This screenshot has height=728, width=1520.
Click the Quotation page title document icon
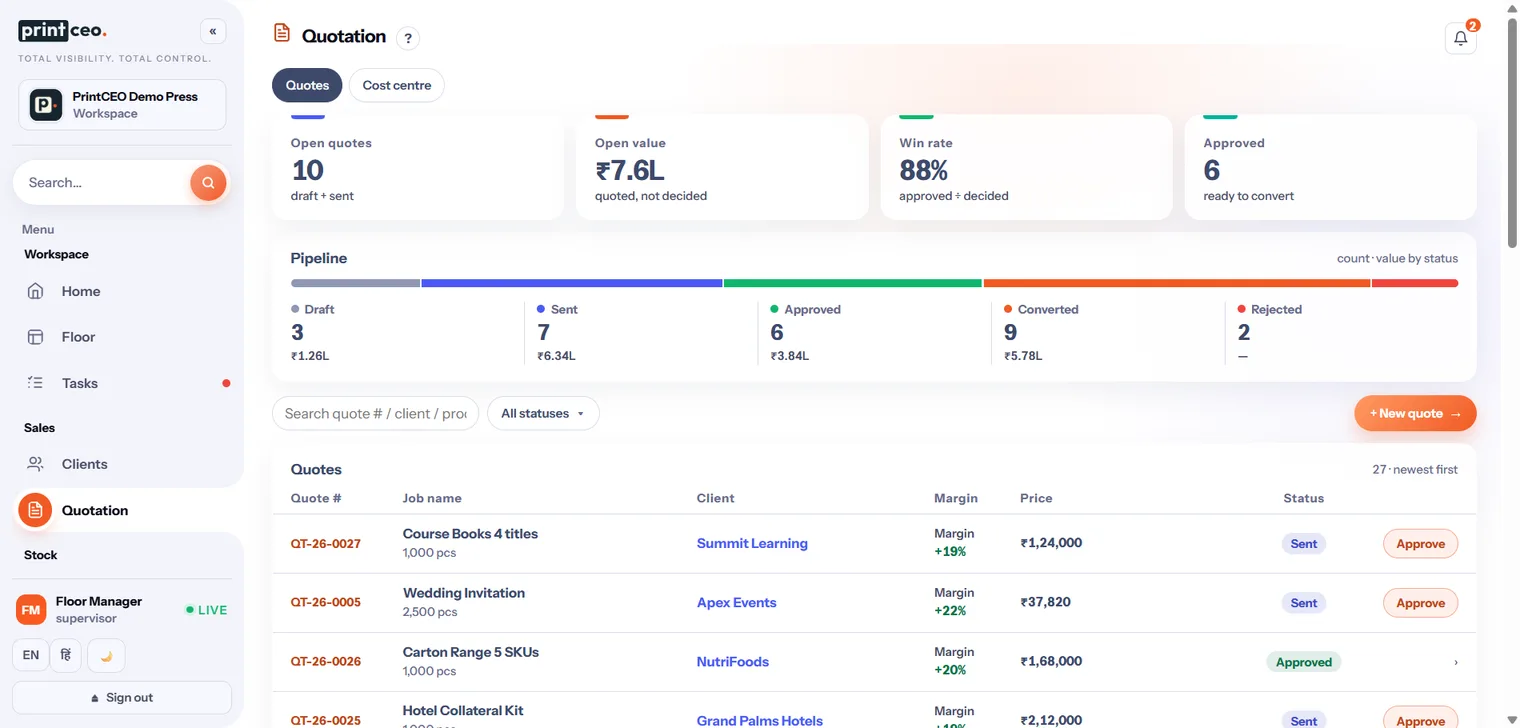[x=282, y=34]
